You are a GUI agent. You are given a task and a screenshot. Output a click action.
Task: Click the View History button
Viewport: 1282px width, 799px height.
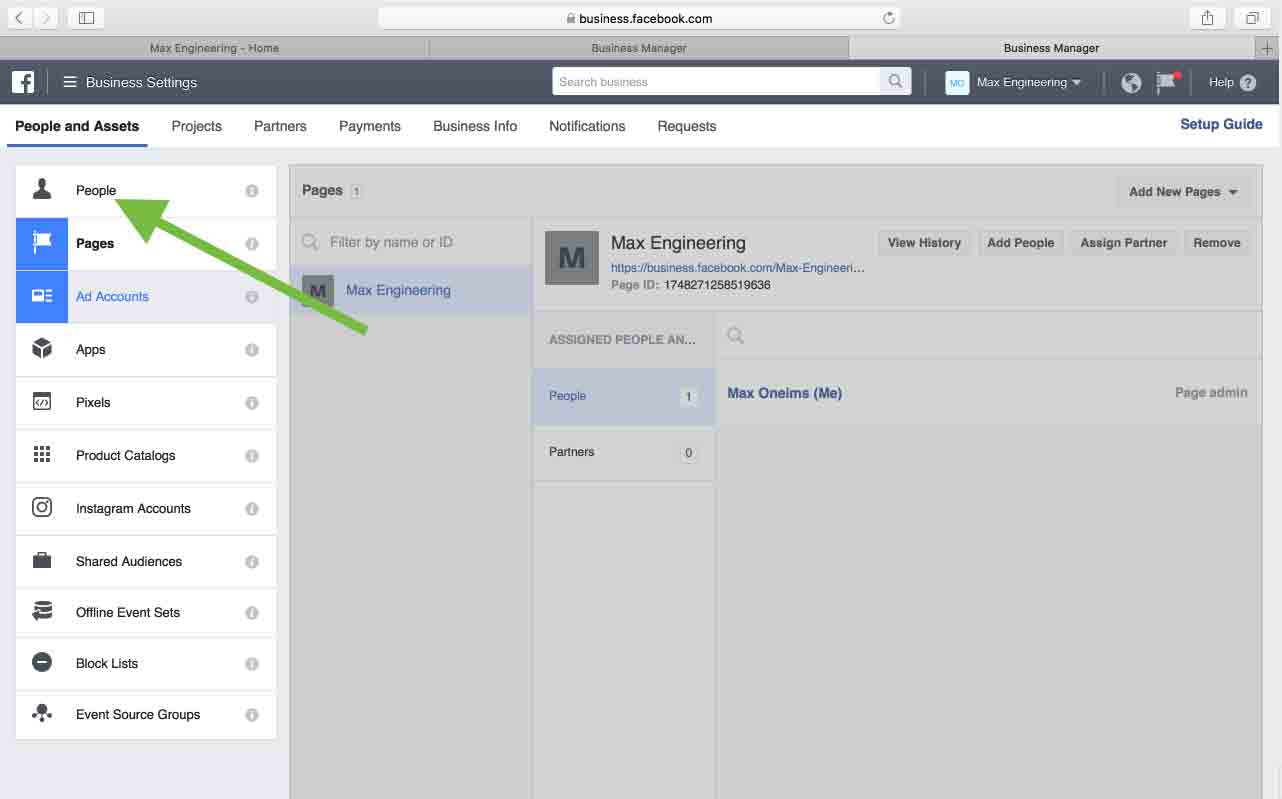(x=924, y=243)
